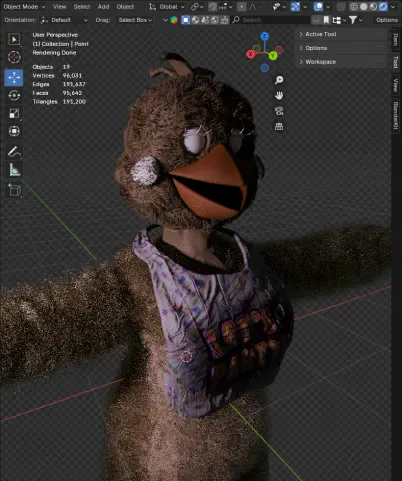
Task: Switch perspective/orthographic with the grid icon
Action: point(279,127)
